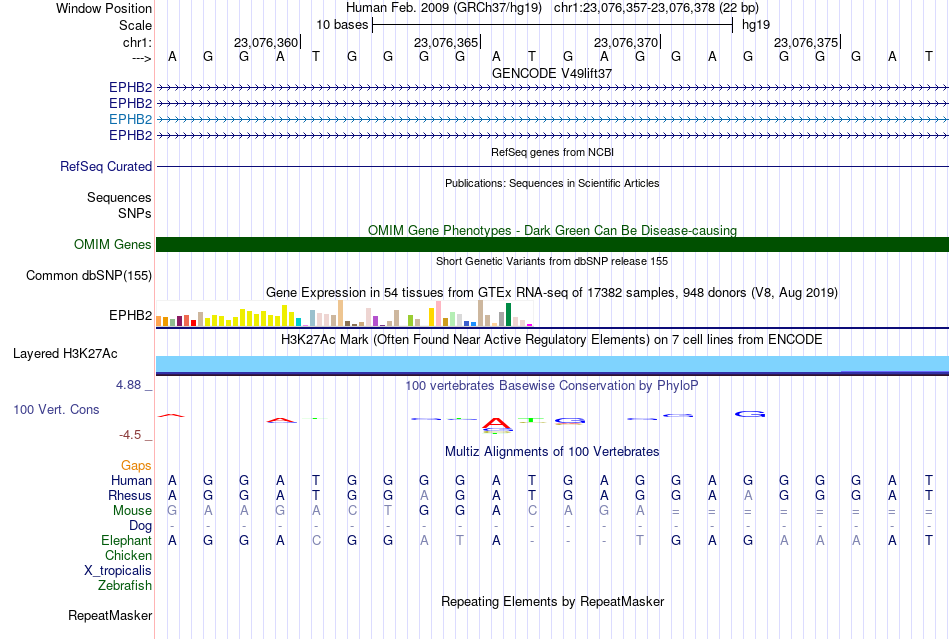Viewport: 950px width, 639px height.
Task: Click the last base T in the sequence ruler
Action: coord(929,56)
